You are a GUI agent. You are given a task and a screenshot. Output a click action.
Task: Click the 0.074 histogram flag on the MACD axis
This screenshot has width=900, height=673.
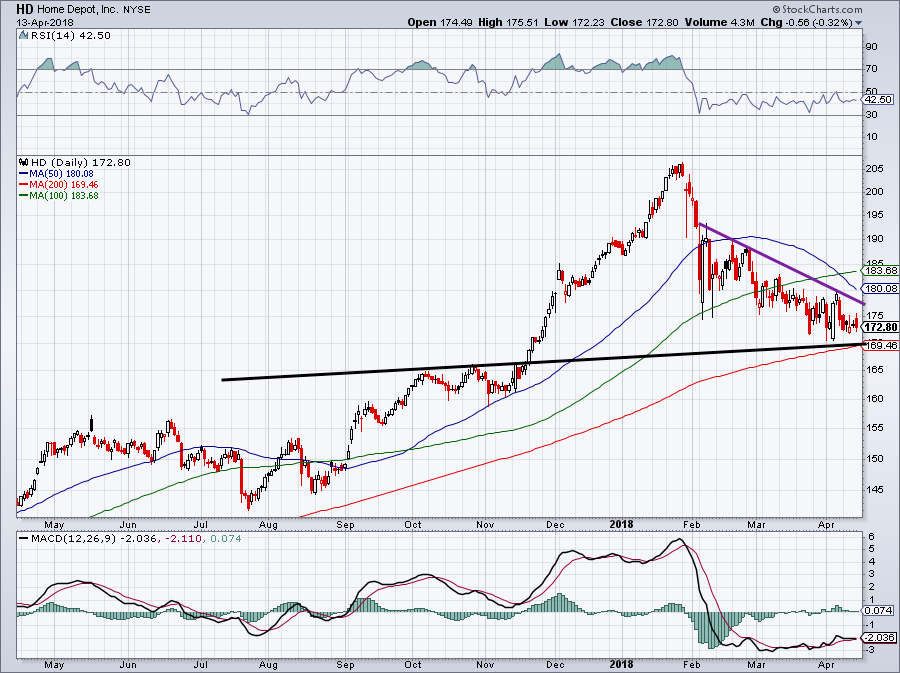click(878, 610)
